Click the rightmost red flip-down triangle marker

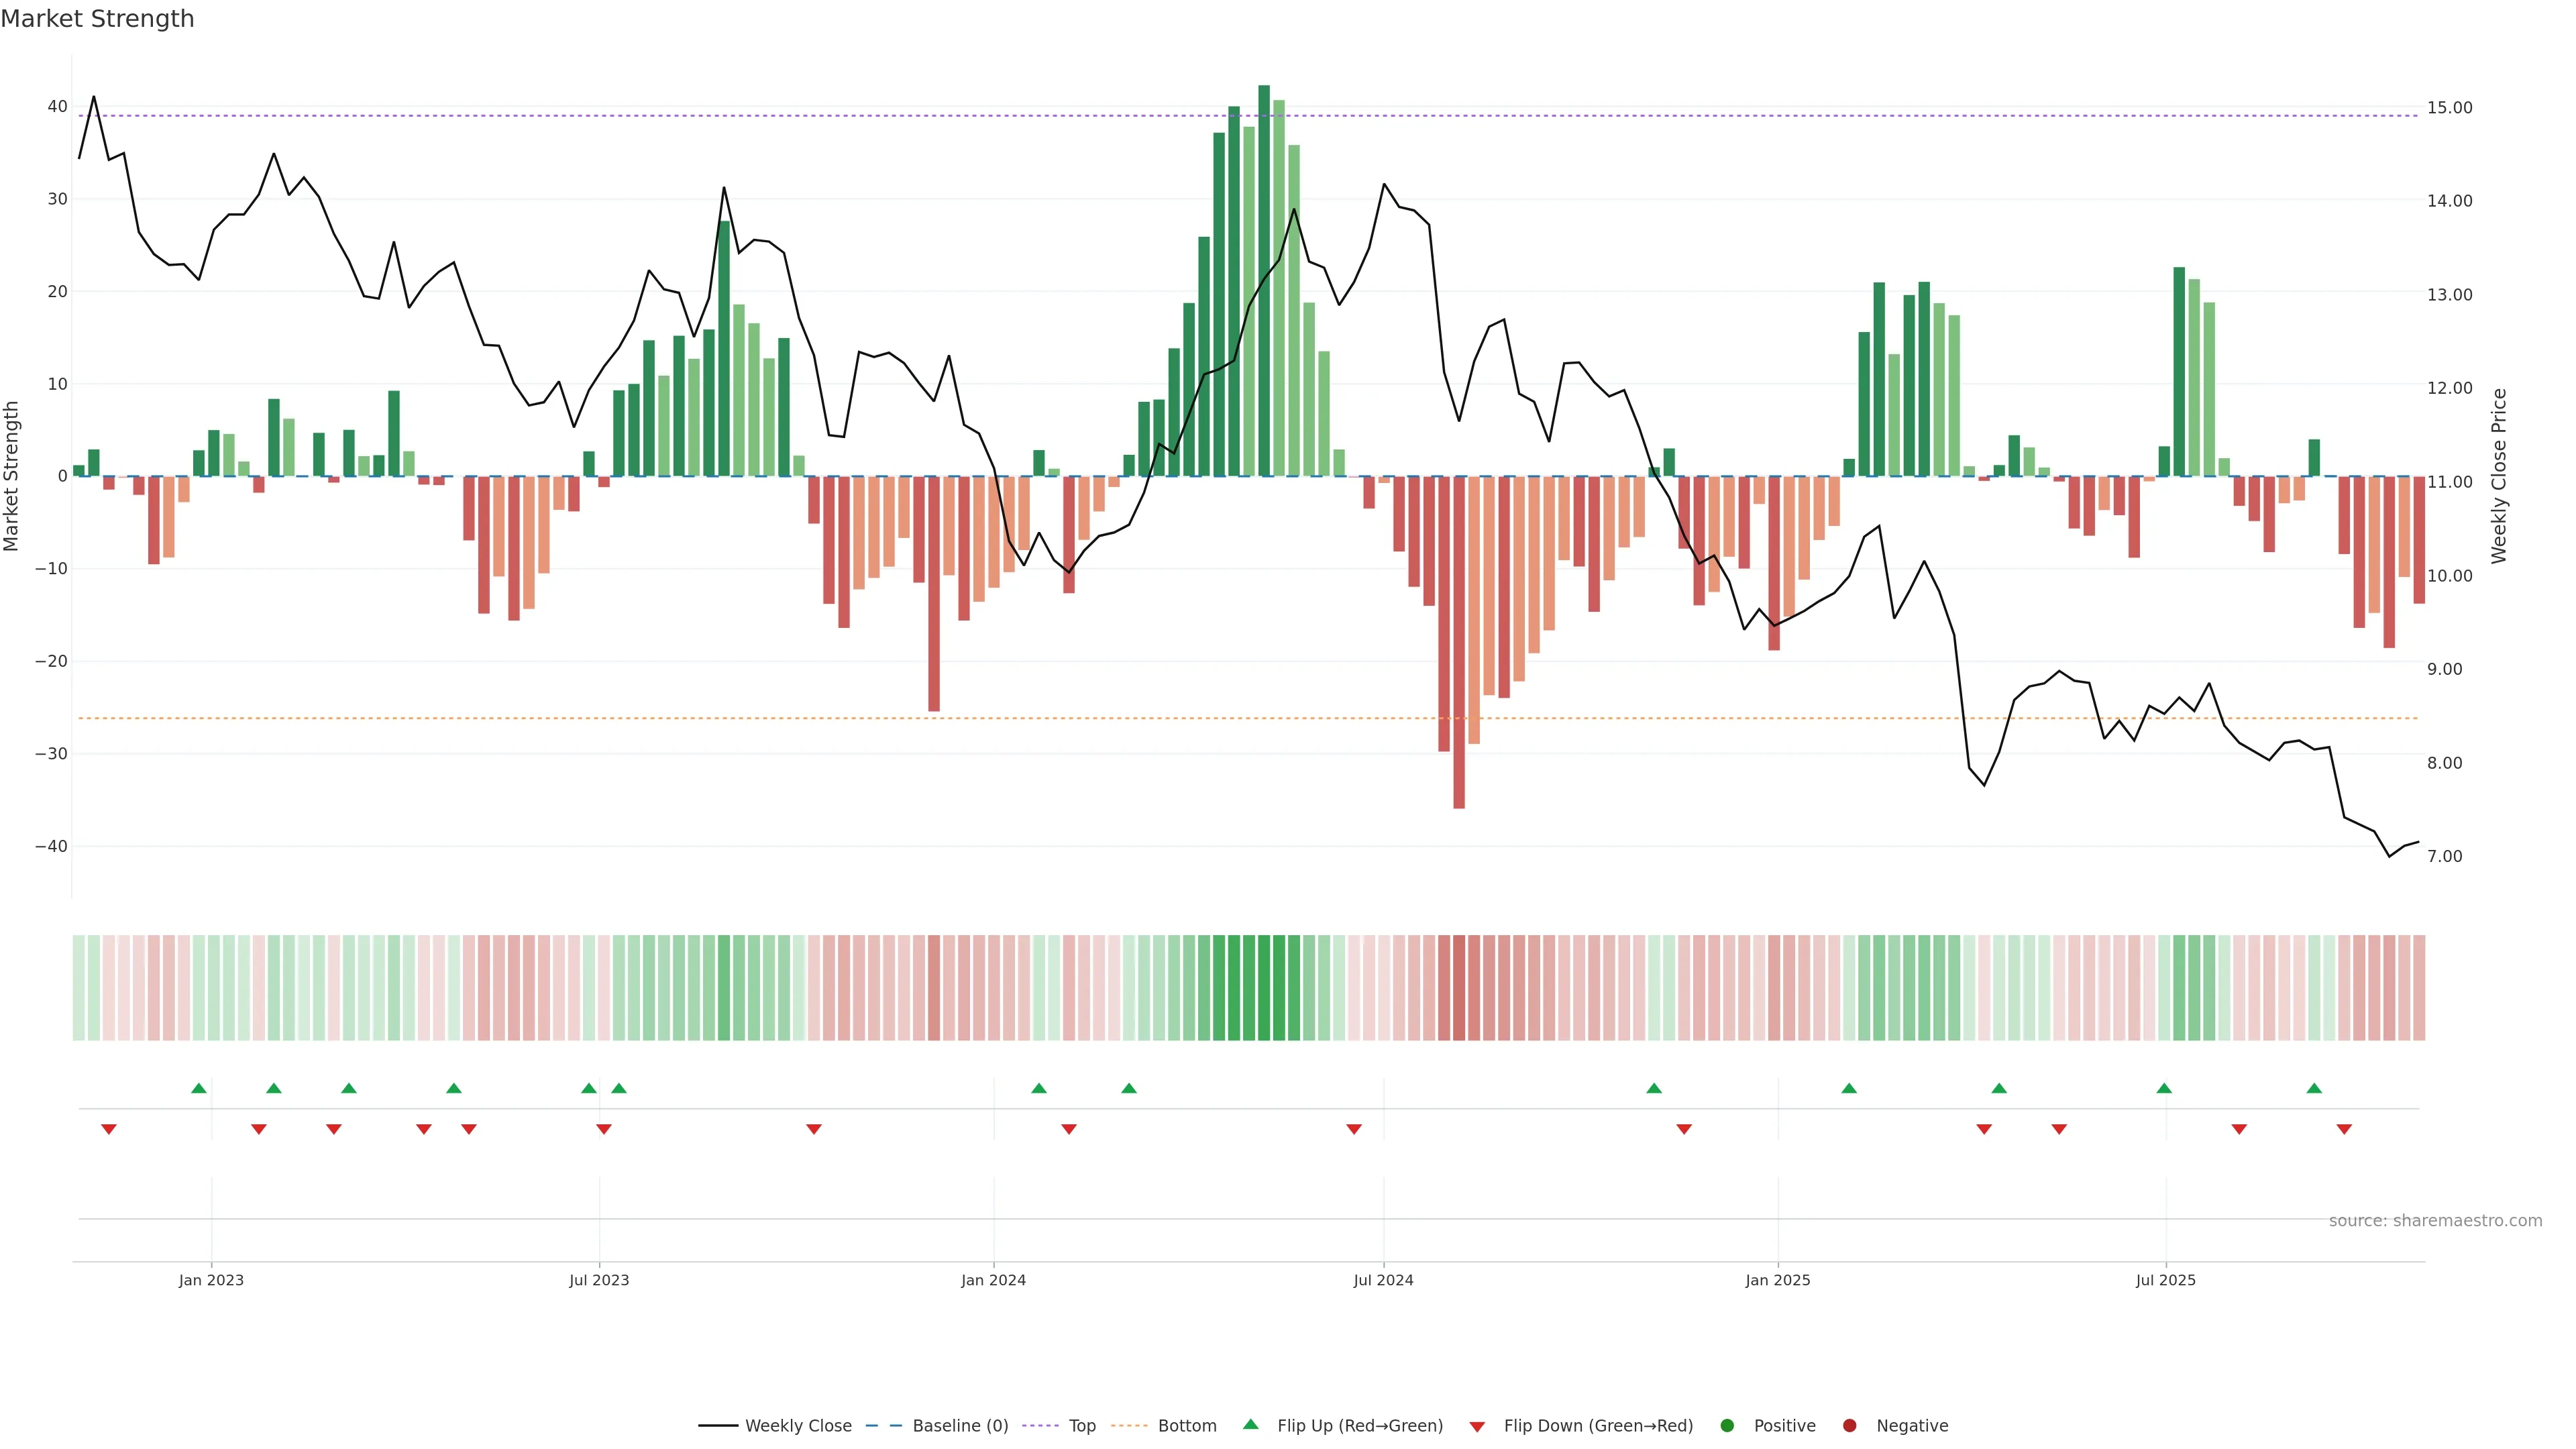[2344, 1129]
